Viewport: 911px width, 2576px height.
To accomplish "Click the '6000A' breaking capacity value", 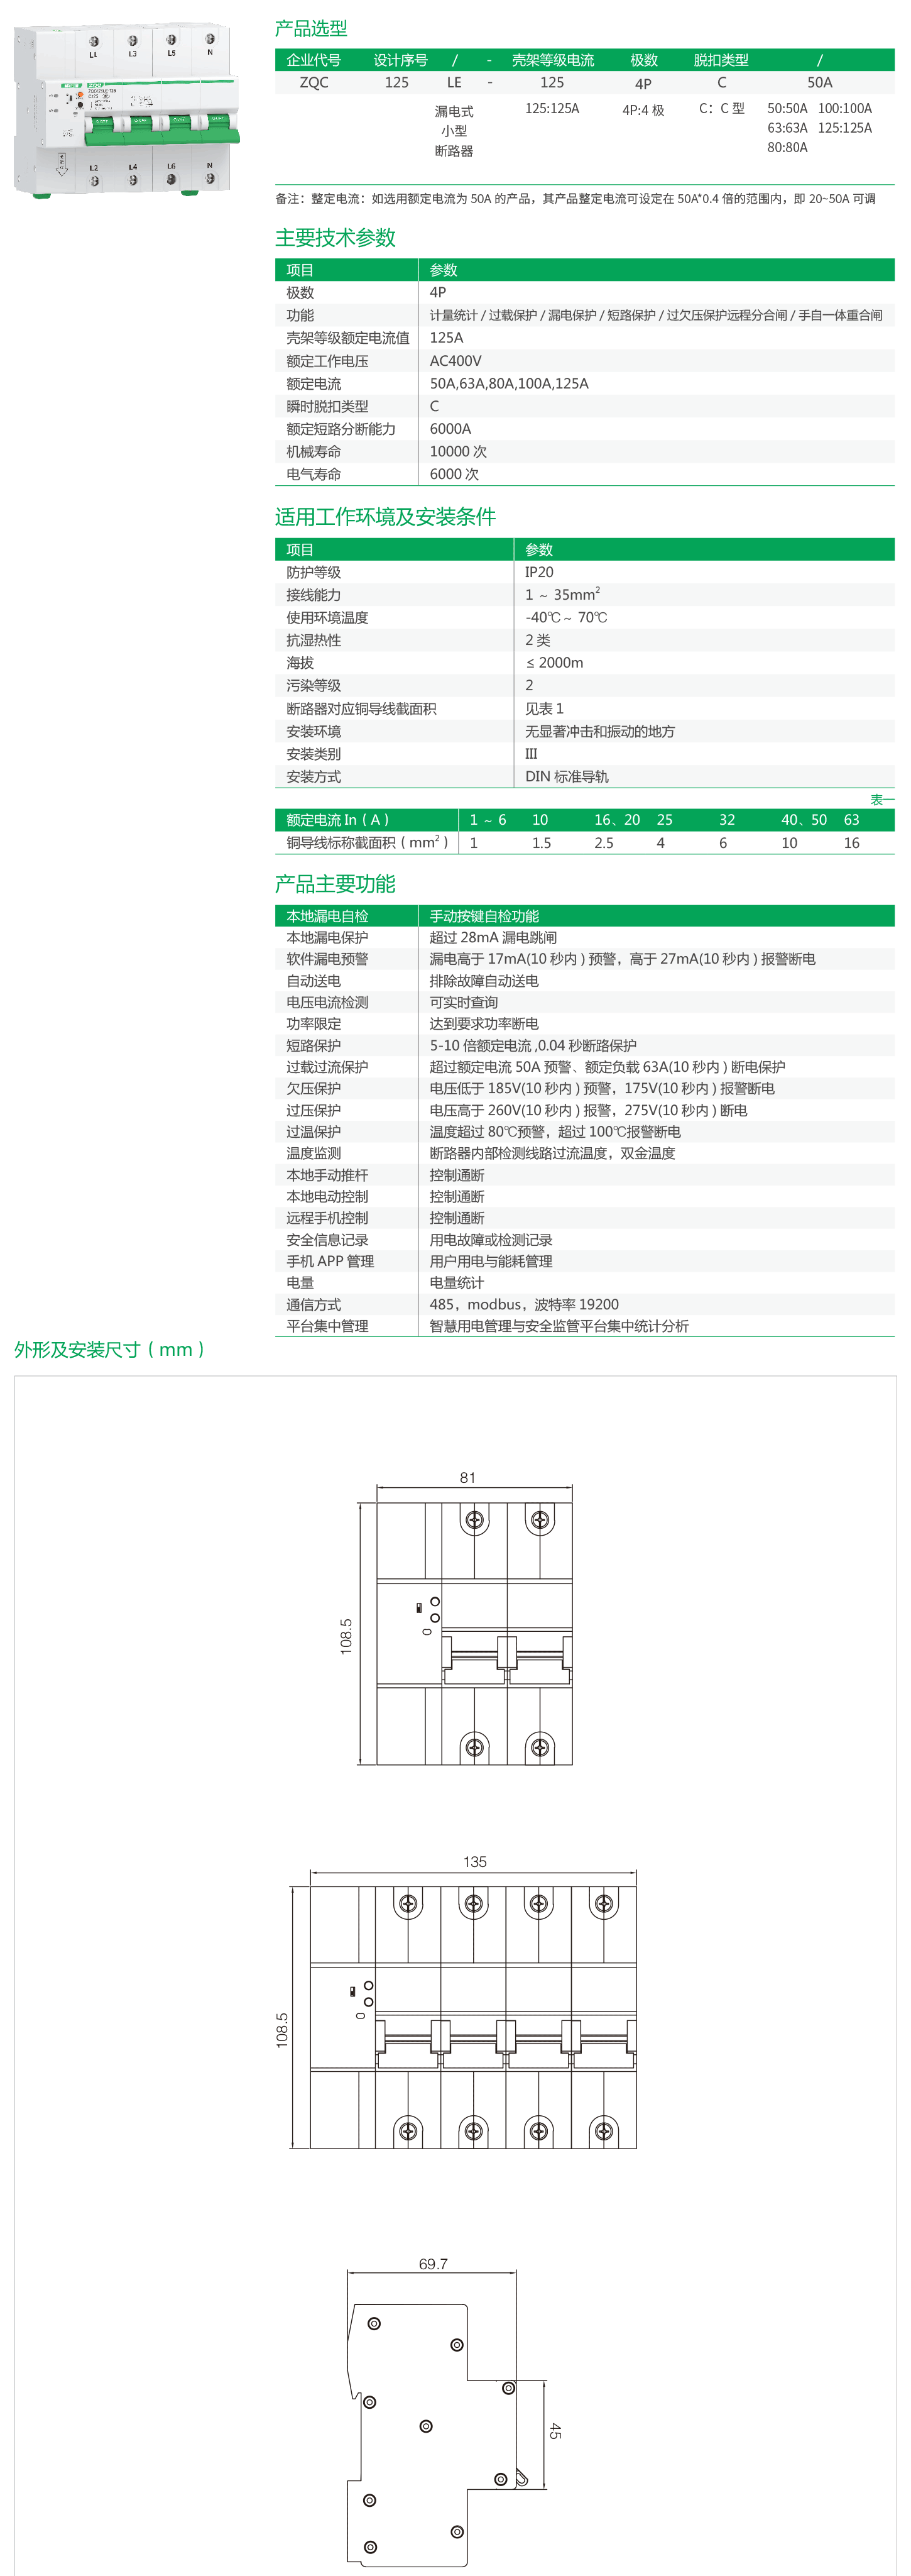I will tap(450, 429).
